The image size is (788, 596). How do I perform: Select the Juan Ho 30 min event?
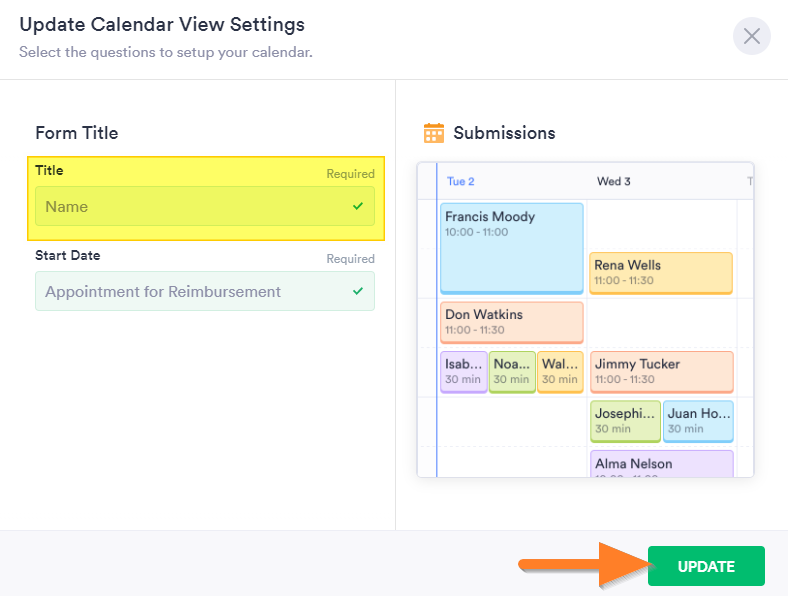(x=699, y=421)
